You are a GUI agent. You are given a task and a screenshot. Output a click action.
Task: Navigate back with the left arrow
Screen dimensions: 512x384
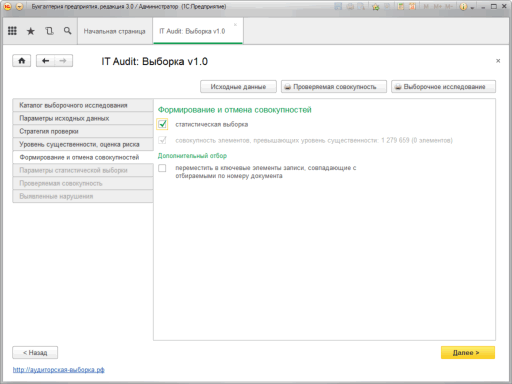click(45, 61)
